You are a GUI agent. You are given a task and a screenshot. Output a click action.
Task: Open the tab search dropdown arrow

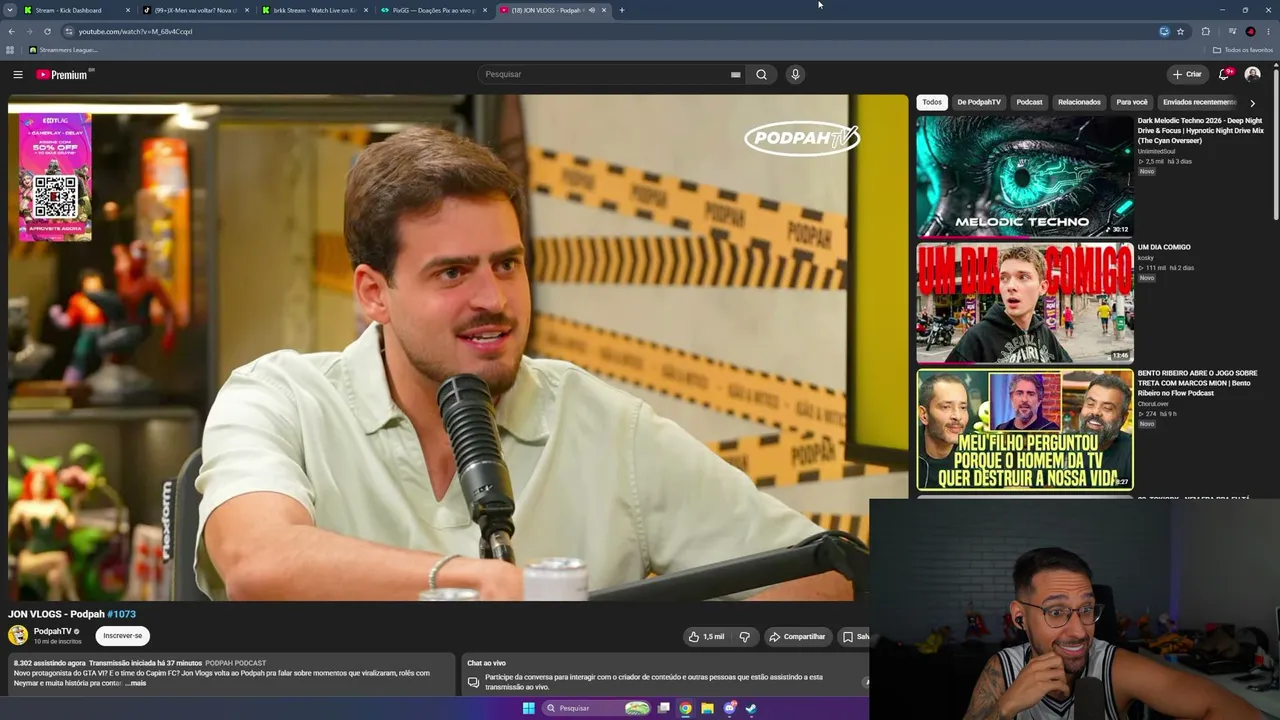coord(9,10)
